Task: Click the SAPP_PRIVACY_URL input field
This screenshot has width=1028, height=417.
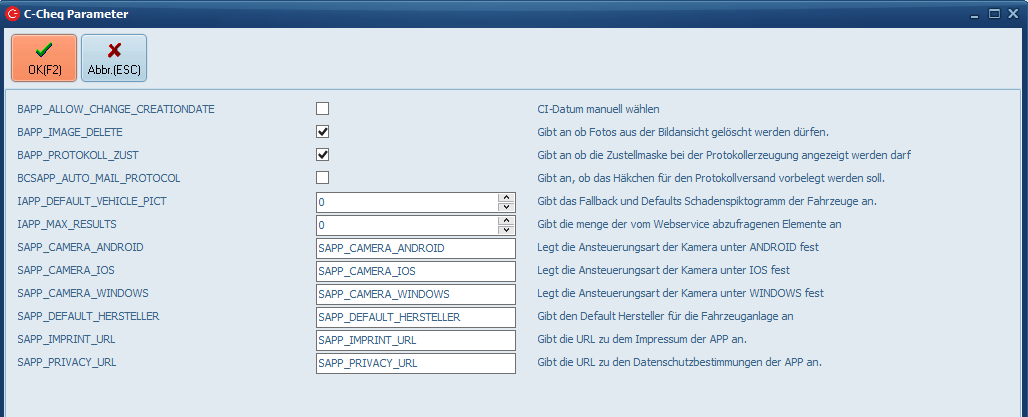Action: [415, 363]
